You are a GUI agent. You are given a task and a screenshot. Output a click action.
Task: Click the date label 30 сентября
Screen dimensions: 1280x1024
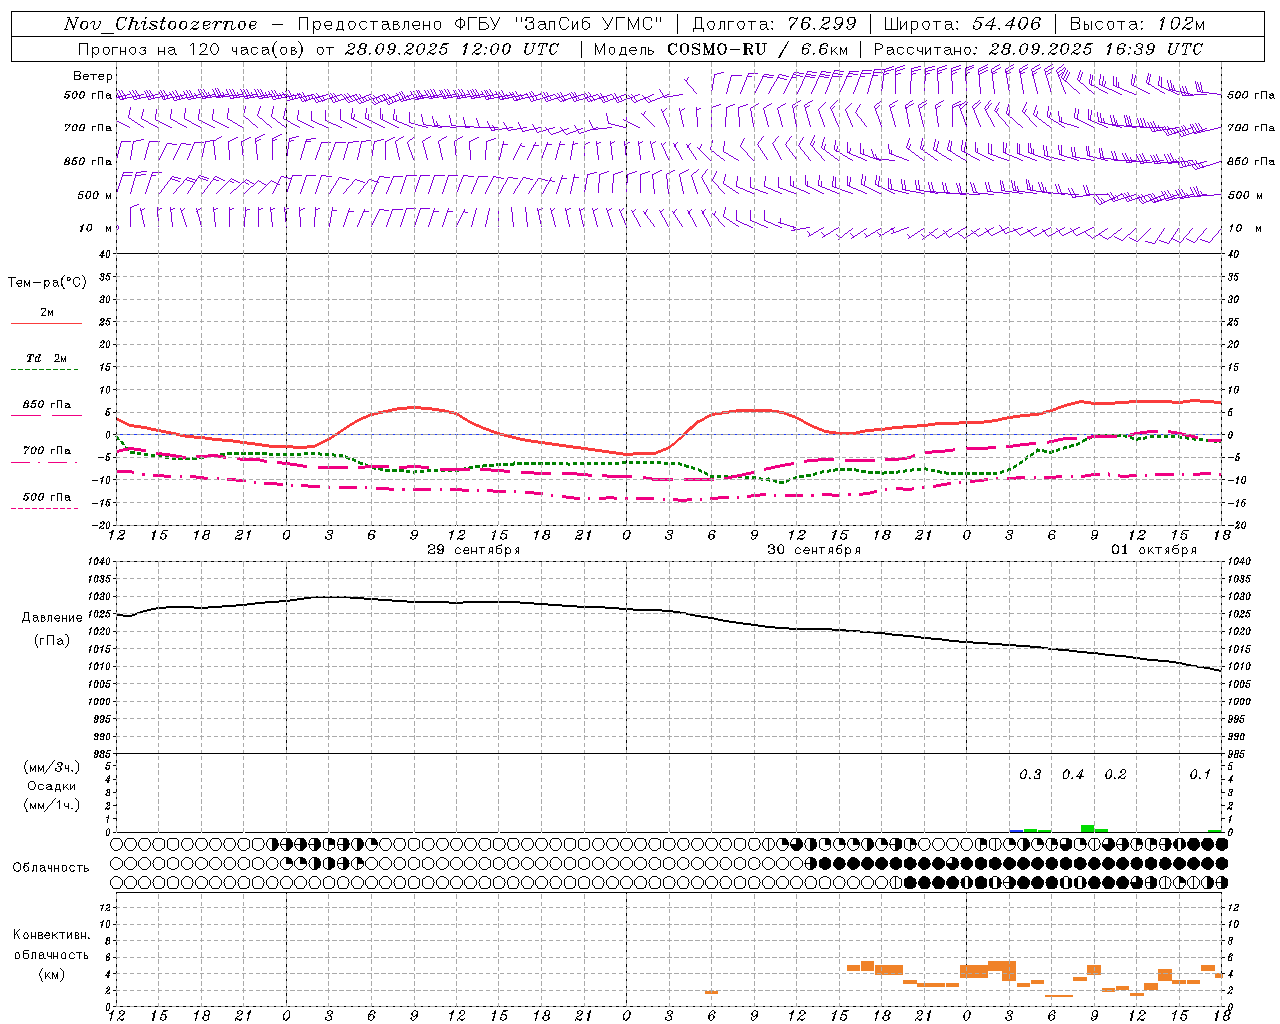814,550
